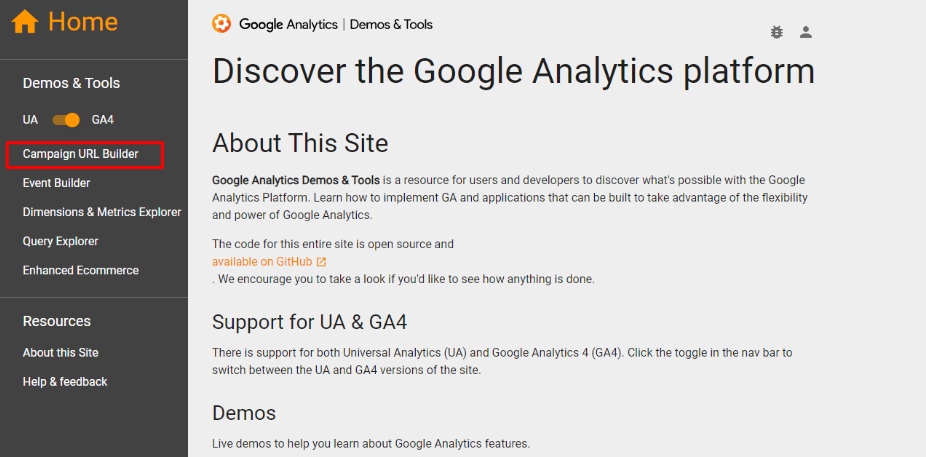Toggle the UA / GA4 switch
926x457 pixels.
[x=66, y=120]
